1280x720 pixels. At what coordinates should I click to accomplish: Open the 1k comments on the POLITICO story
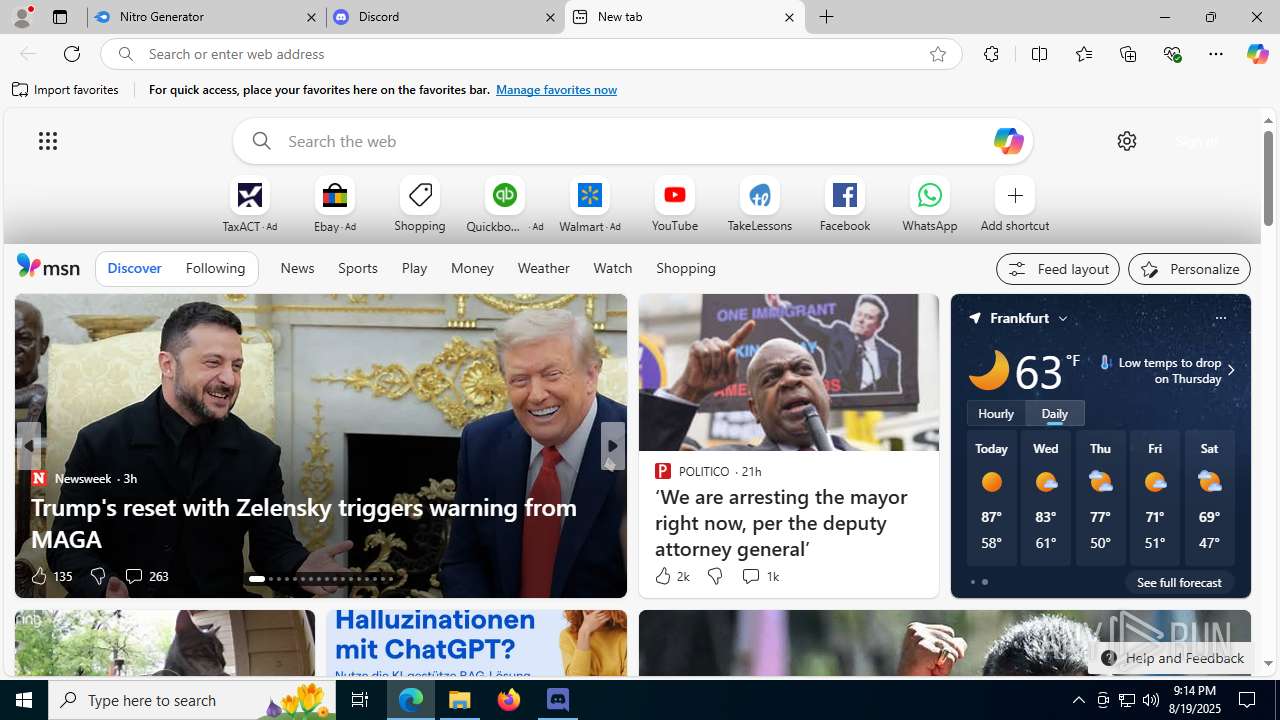coord(760,576)
